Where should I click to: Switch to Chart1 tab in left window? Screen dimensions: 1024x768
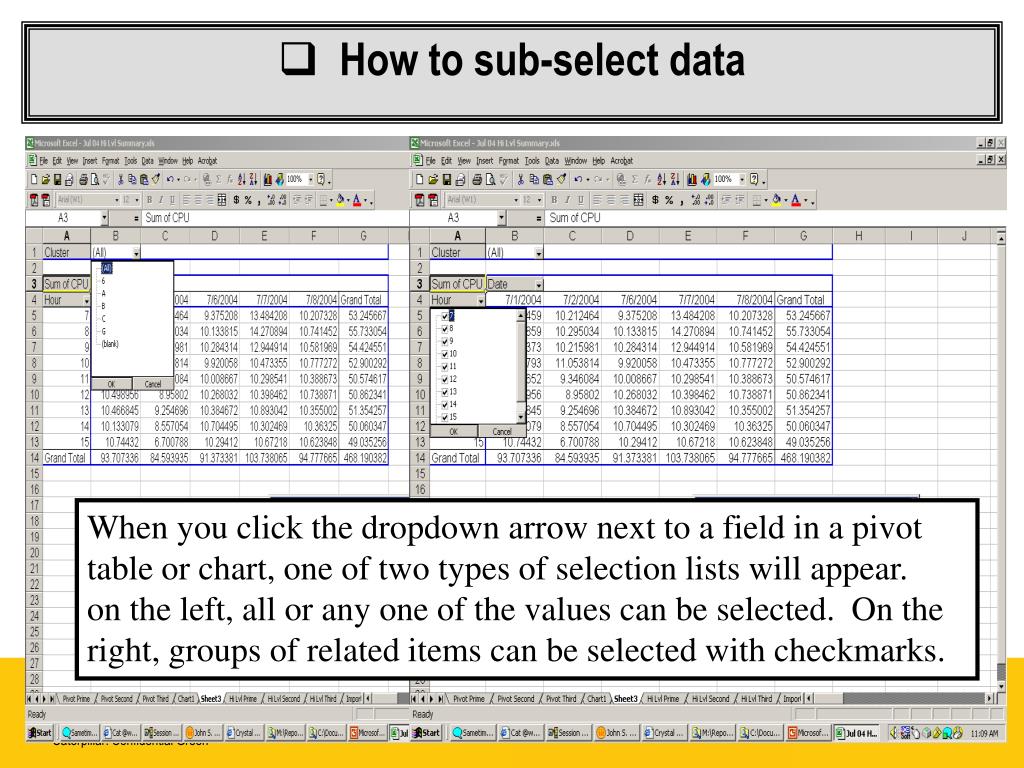[186, 699]
